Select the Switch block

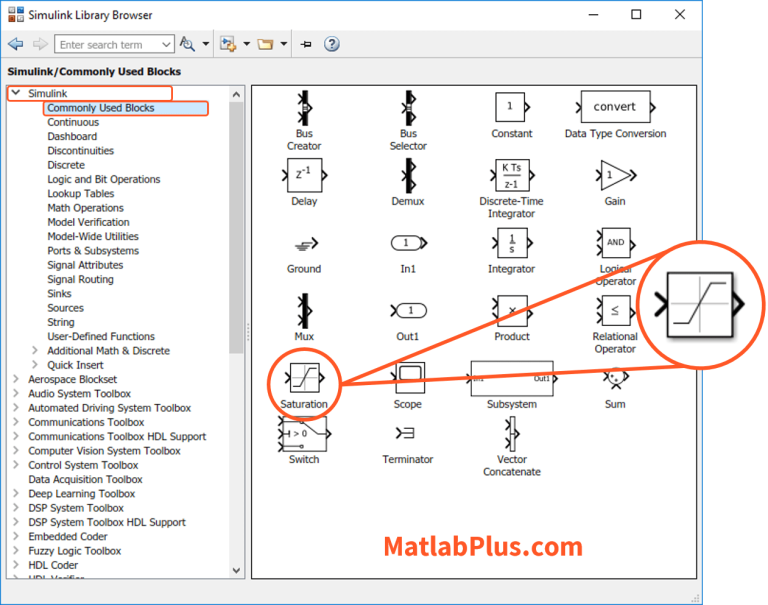pos(304,434)
